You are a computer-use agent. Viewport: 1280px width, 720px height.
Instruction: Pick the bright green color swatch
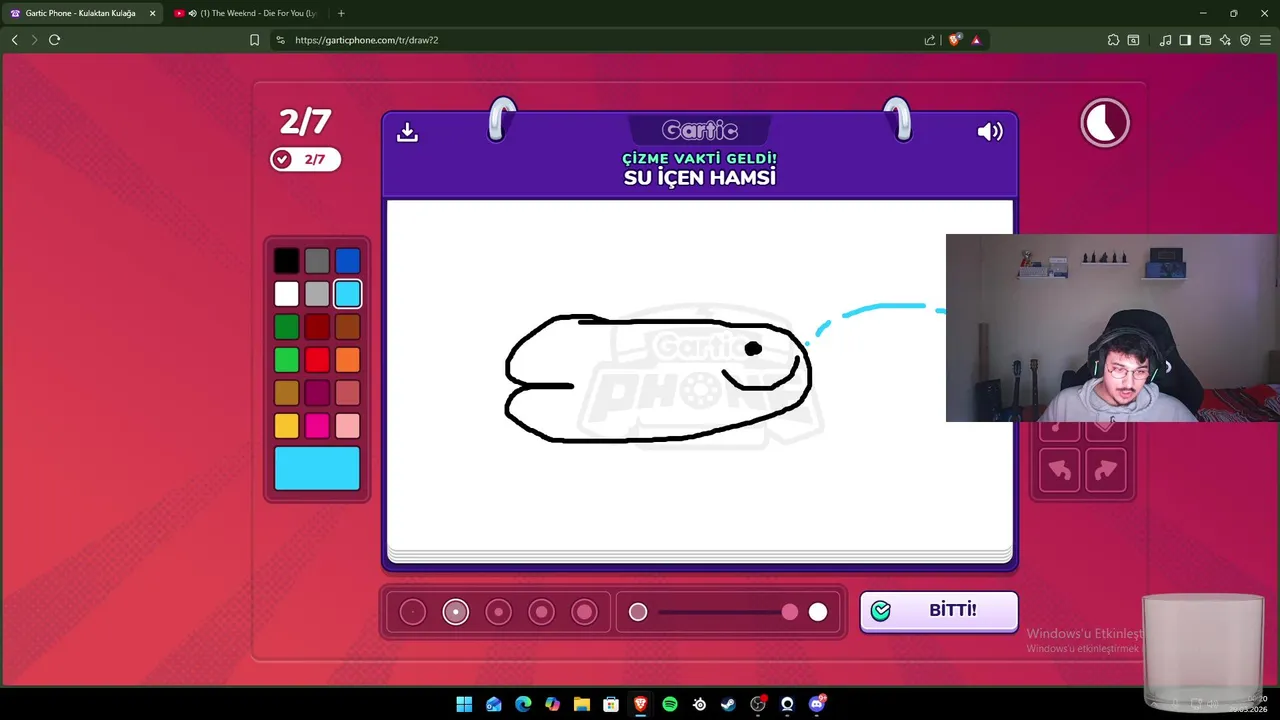[287, 360]
